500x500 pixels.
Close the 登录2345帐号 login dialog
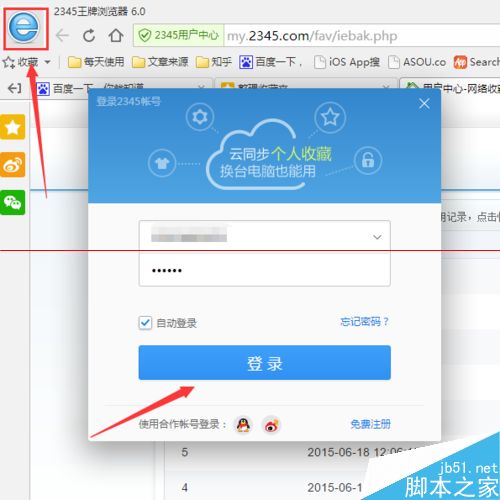424,104
